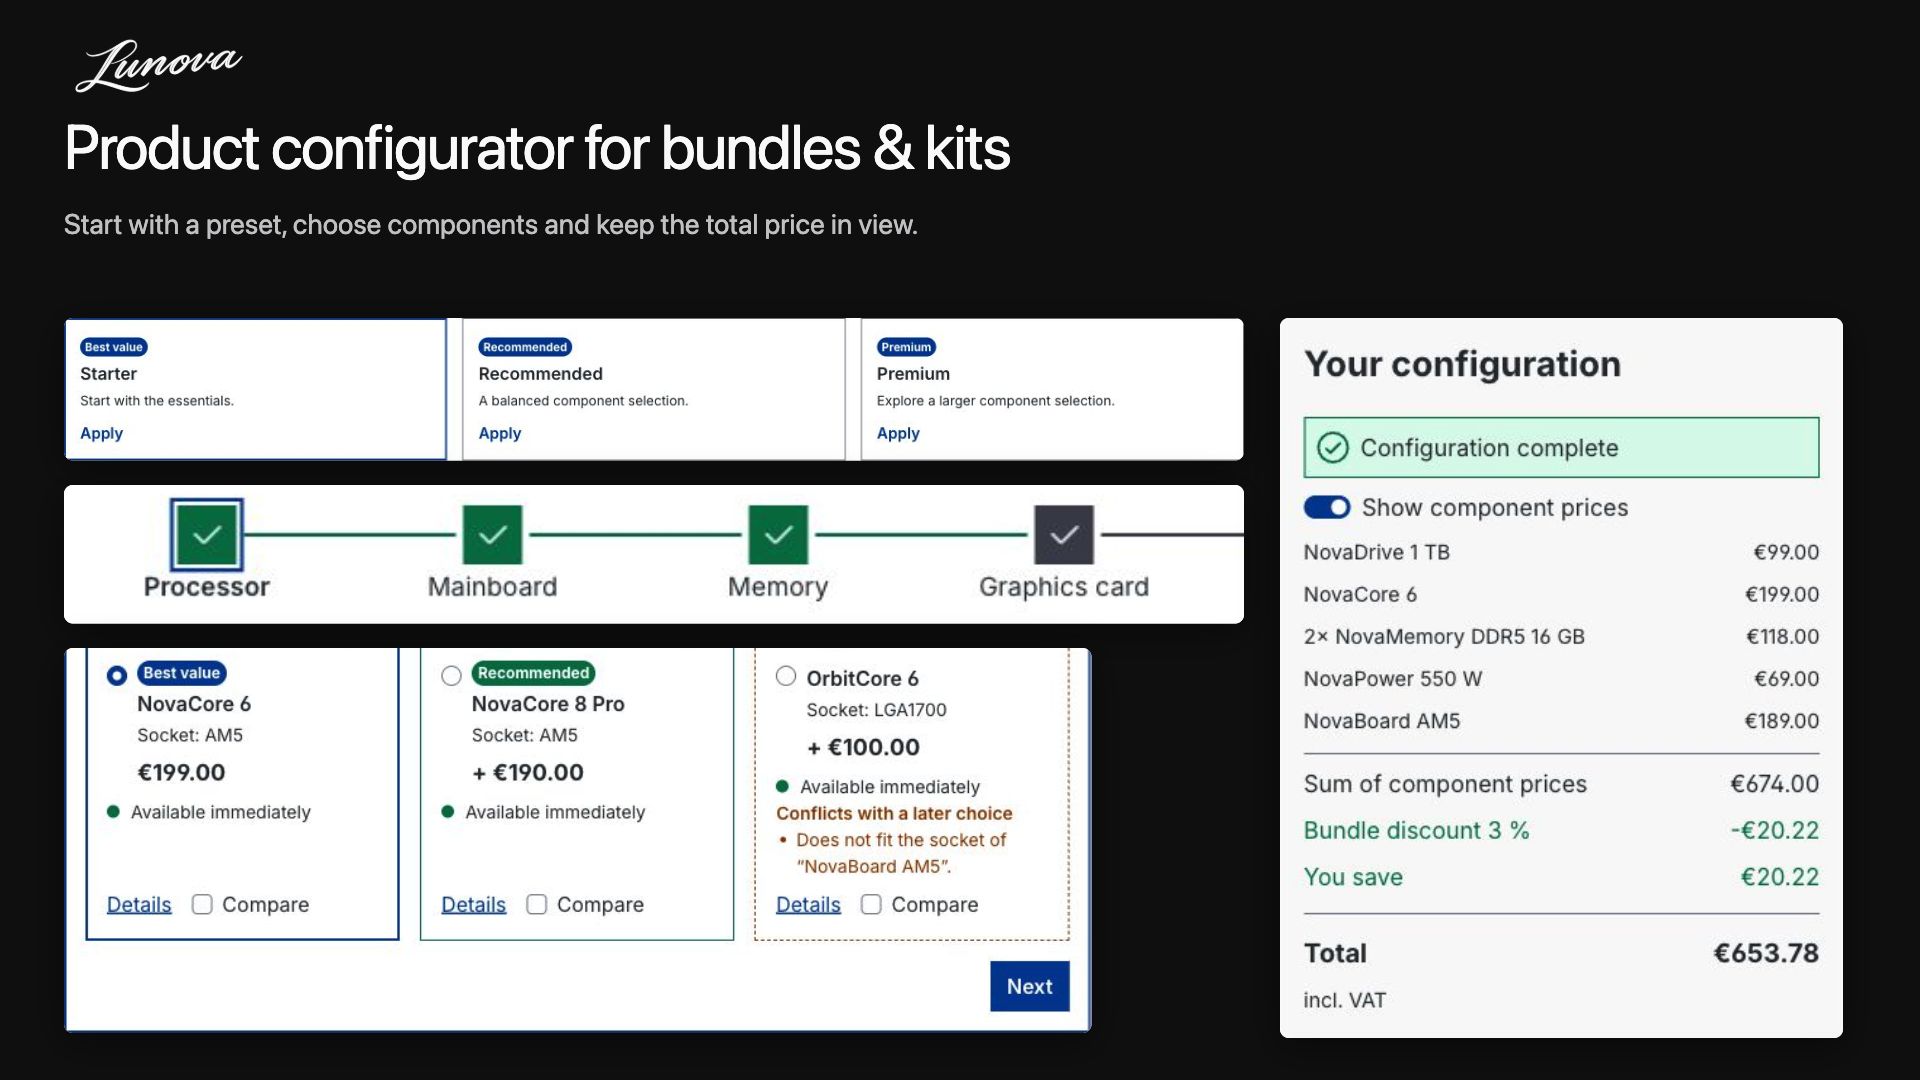Click the 2× NovaMemory DDR5 16 GB row
The width and height of the screenshot is (1920, 1080).
click(x=1561, y=637)
